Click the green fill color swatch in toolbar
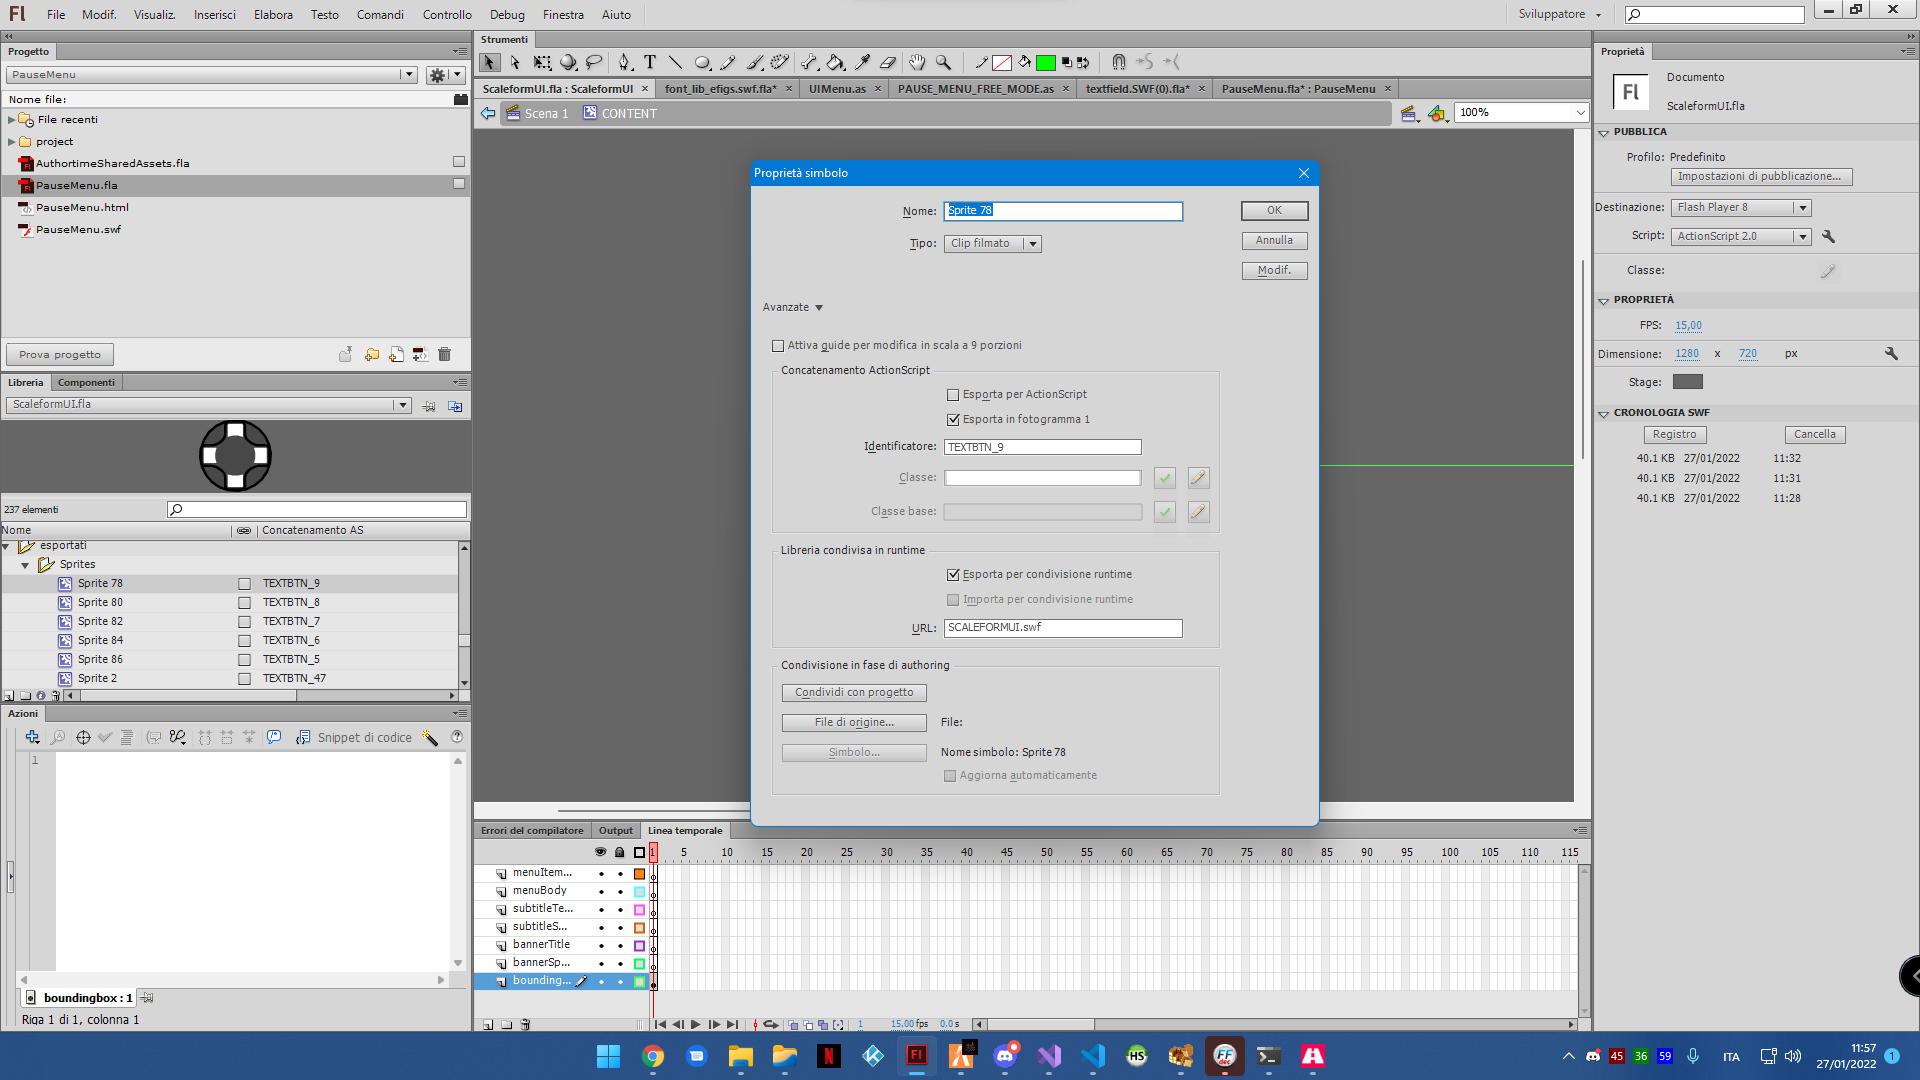The width and height of the screenshot is (1920, 1080). 1045,62
